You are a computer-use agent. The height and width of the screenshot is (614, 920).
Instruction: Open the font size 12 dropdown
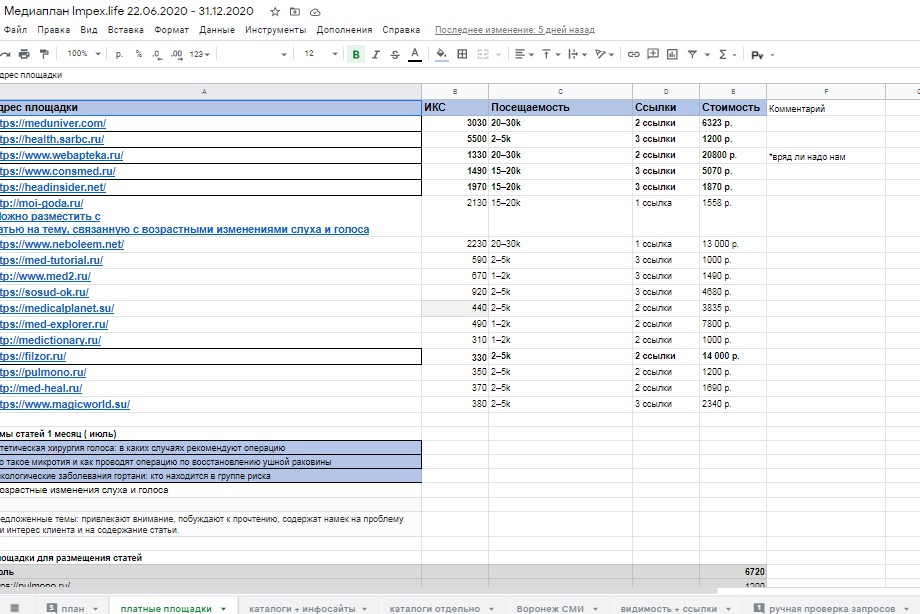point(319,54)
